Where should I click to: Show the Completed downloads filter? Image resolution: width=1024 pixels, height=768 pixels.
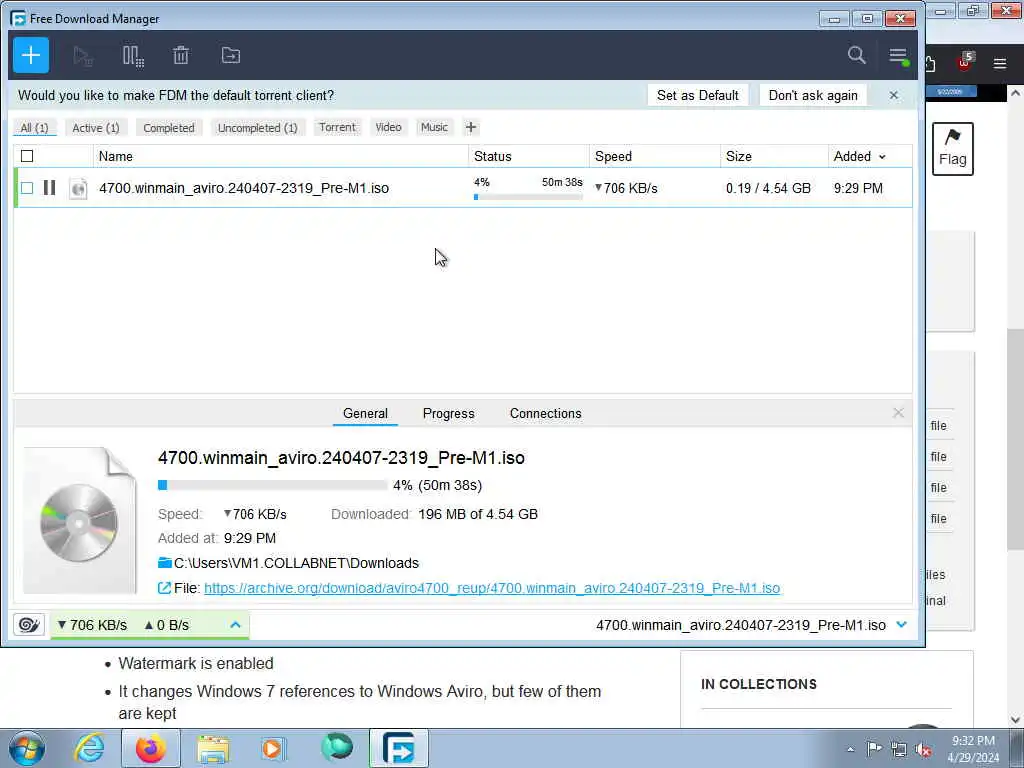coord(169,128)
